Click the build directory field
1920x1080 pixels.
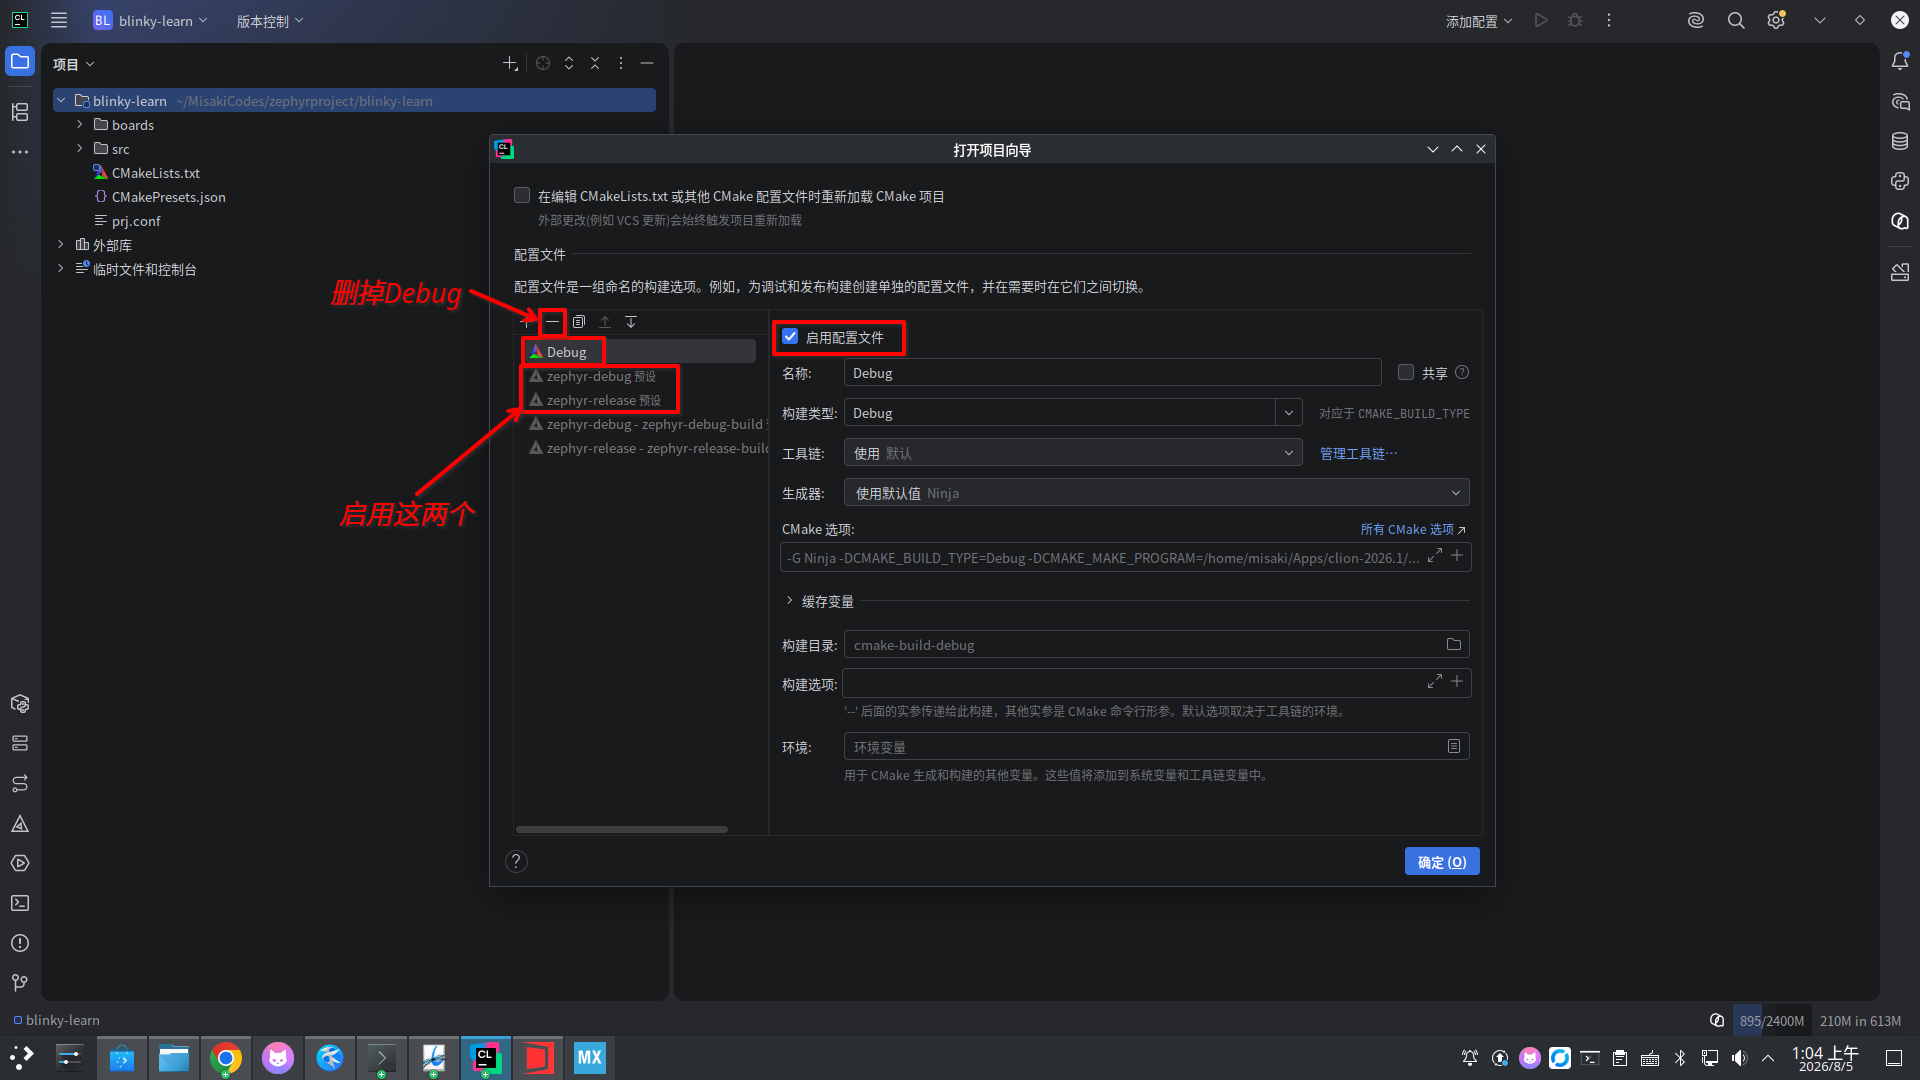tap(1157, 645)
